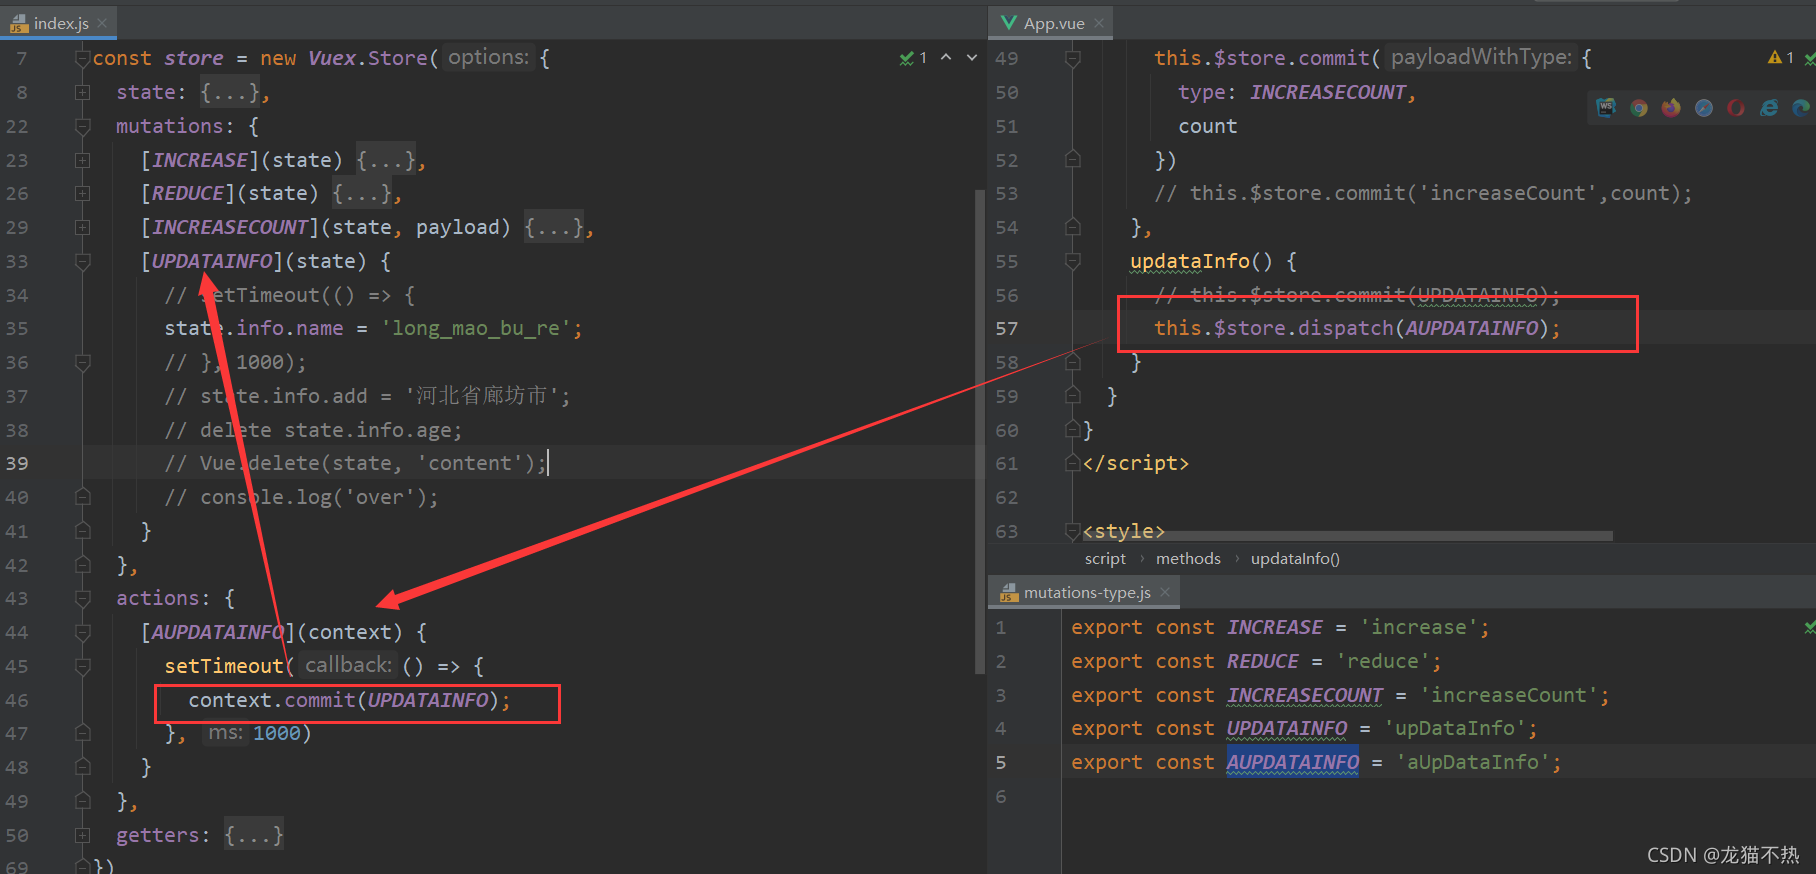Image resolution: width=1816 pixels, height=874 pixels.
Task: Select the methods breadcrumb
Action: (1188, 559)
